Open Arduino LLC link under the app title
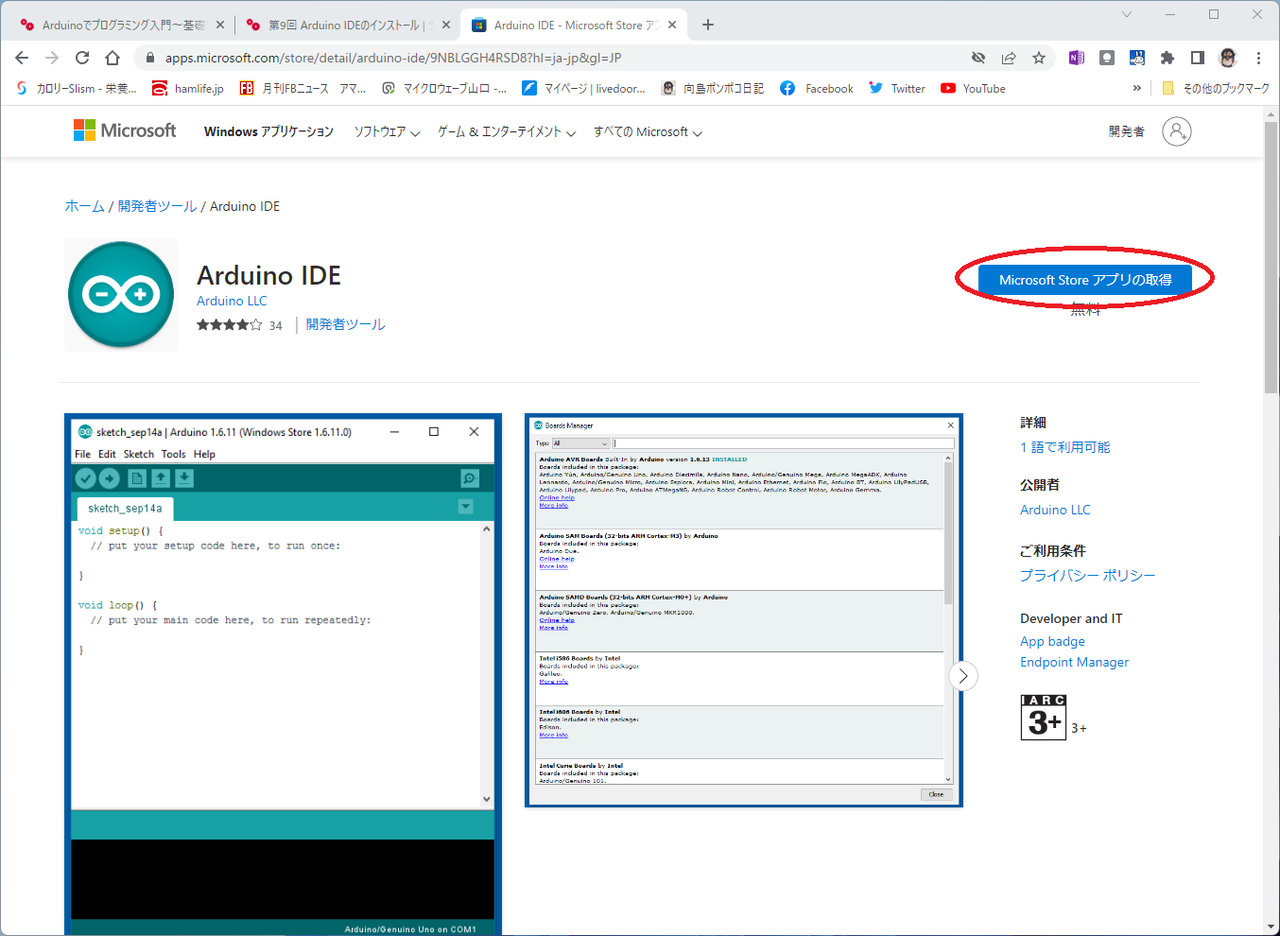 [x=232, y=301]
